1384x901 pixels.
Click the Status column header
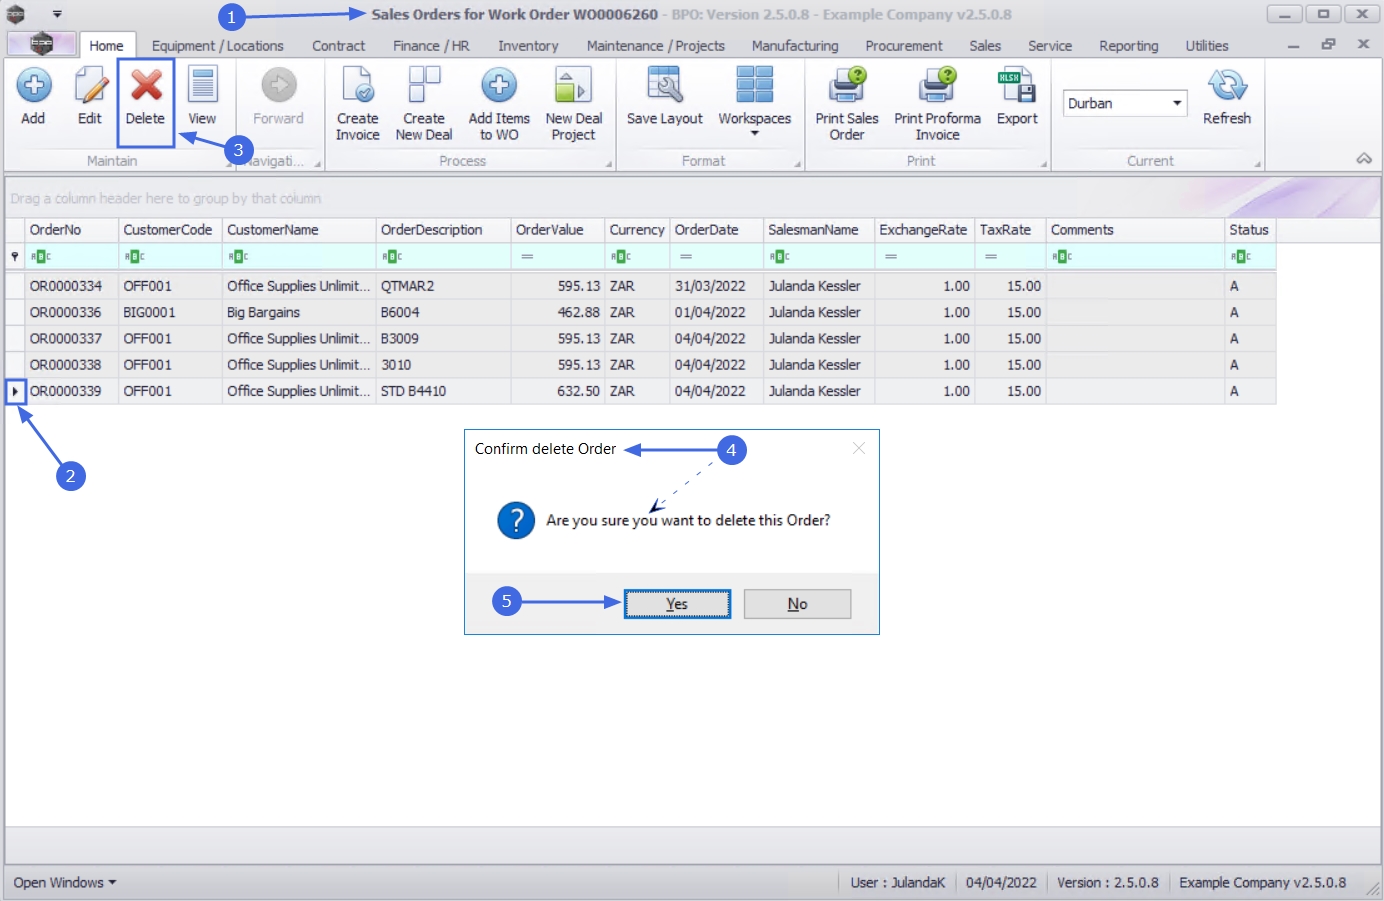[x=1250, y=230]
